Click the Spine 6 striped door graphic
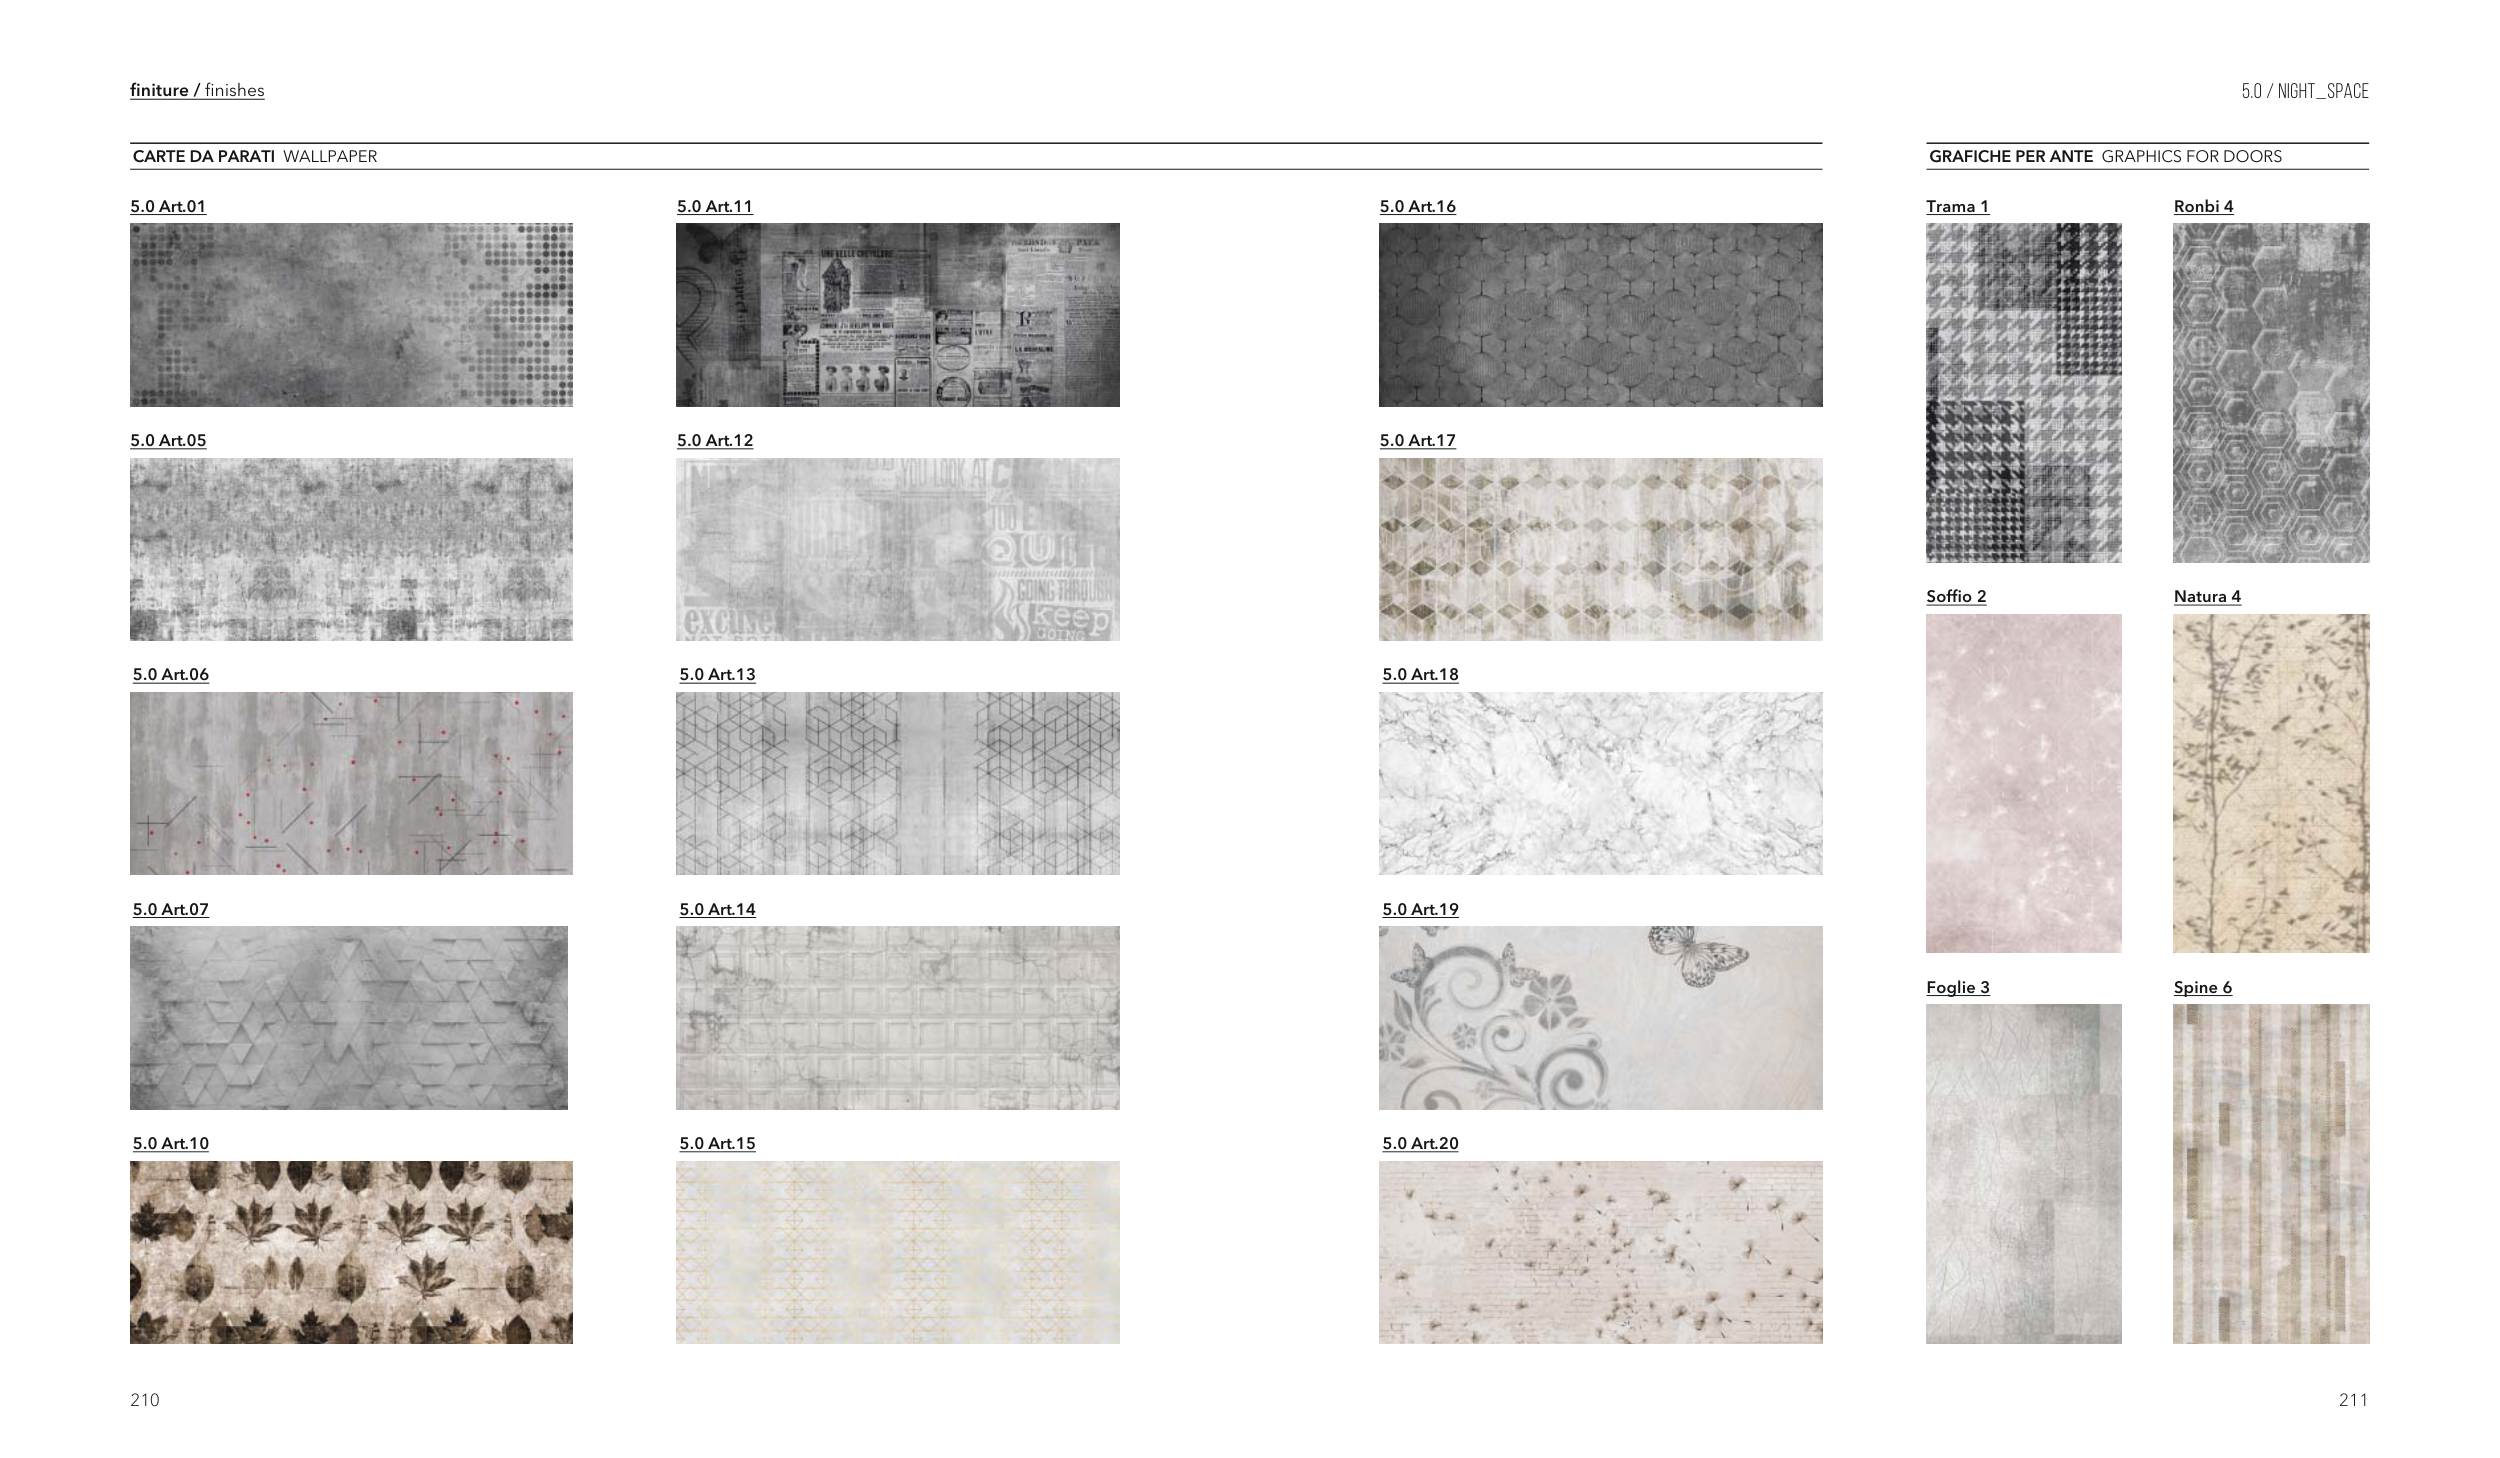The image size is (2500, 1458). 2270,1173
